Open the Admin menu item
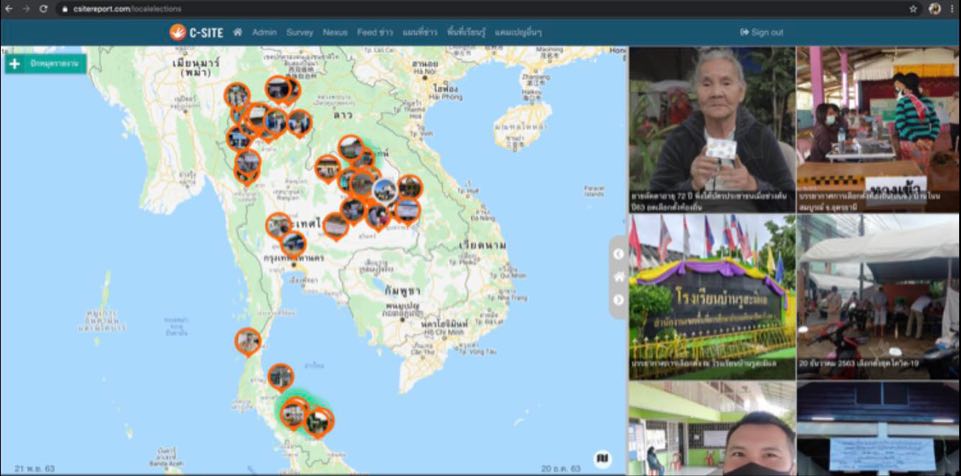The image size is (961, 476). (x=264, y=32)
